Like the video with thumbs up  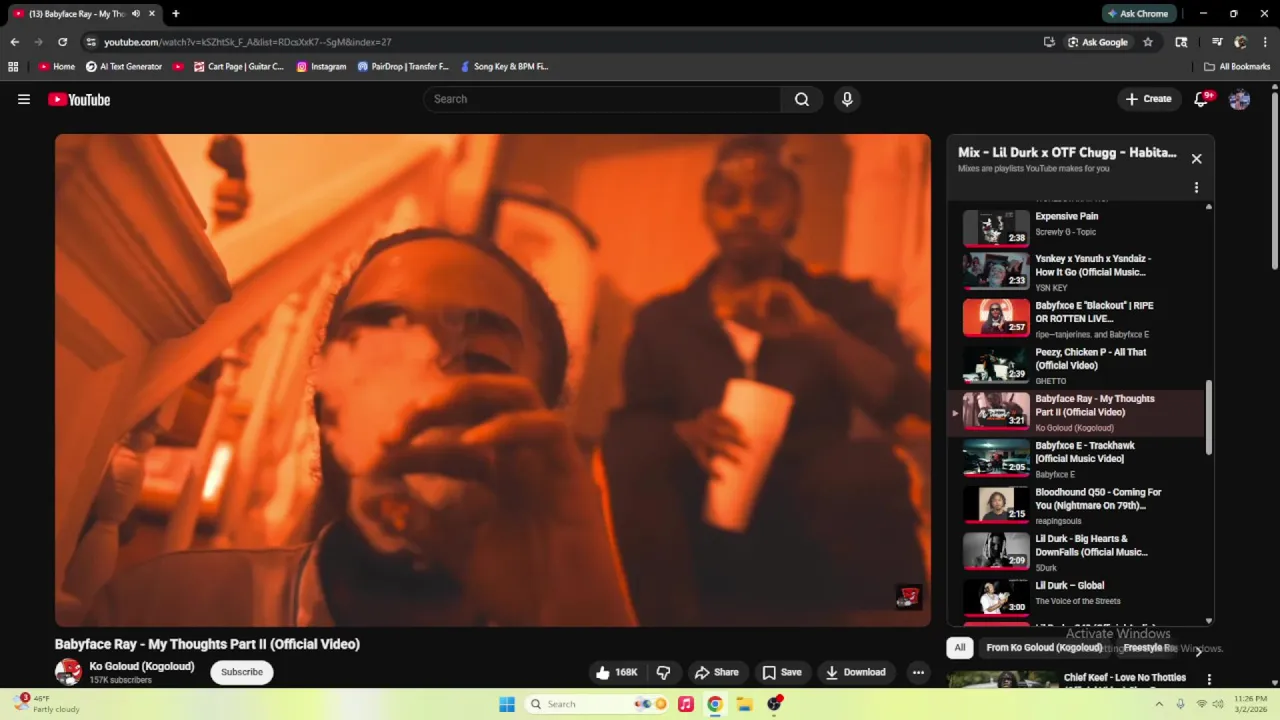click(615, 672)
